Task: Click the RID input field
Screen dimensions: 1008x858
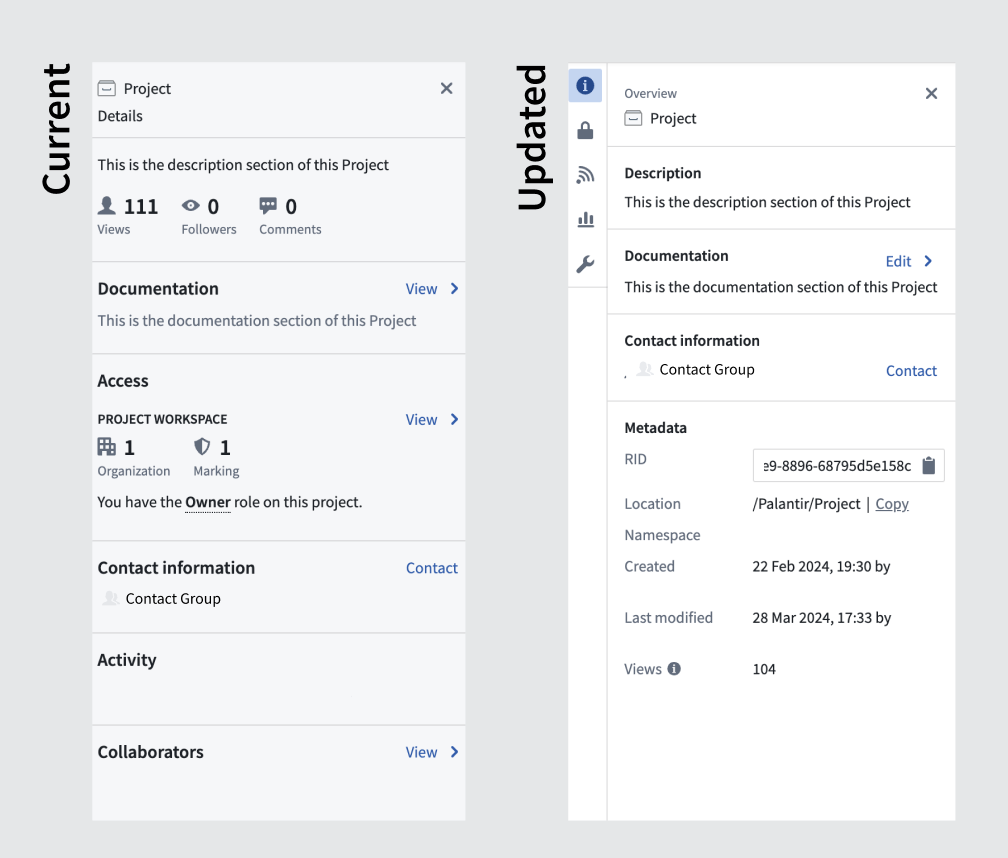Action: pos(848,465)
